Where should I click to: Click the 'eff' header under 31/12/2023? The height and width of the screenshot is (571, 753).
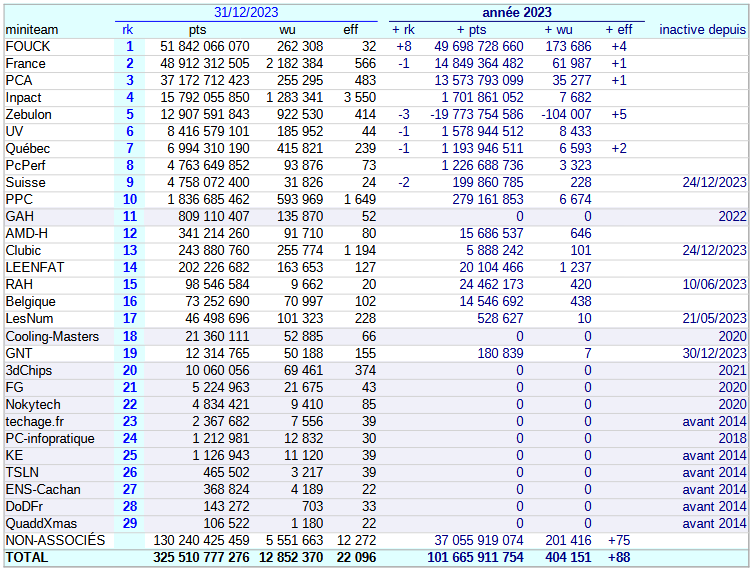coord(350,29)
